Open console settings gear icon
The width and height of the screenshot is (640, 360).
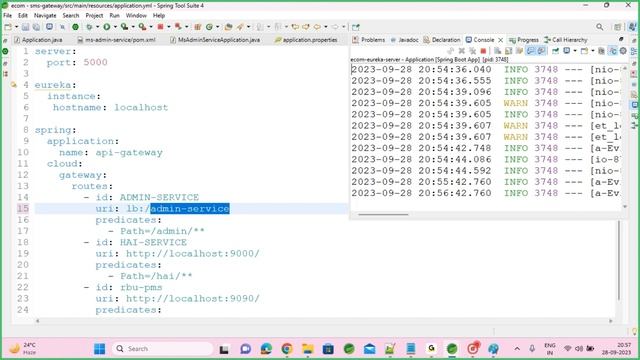(623, 51)
